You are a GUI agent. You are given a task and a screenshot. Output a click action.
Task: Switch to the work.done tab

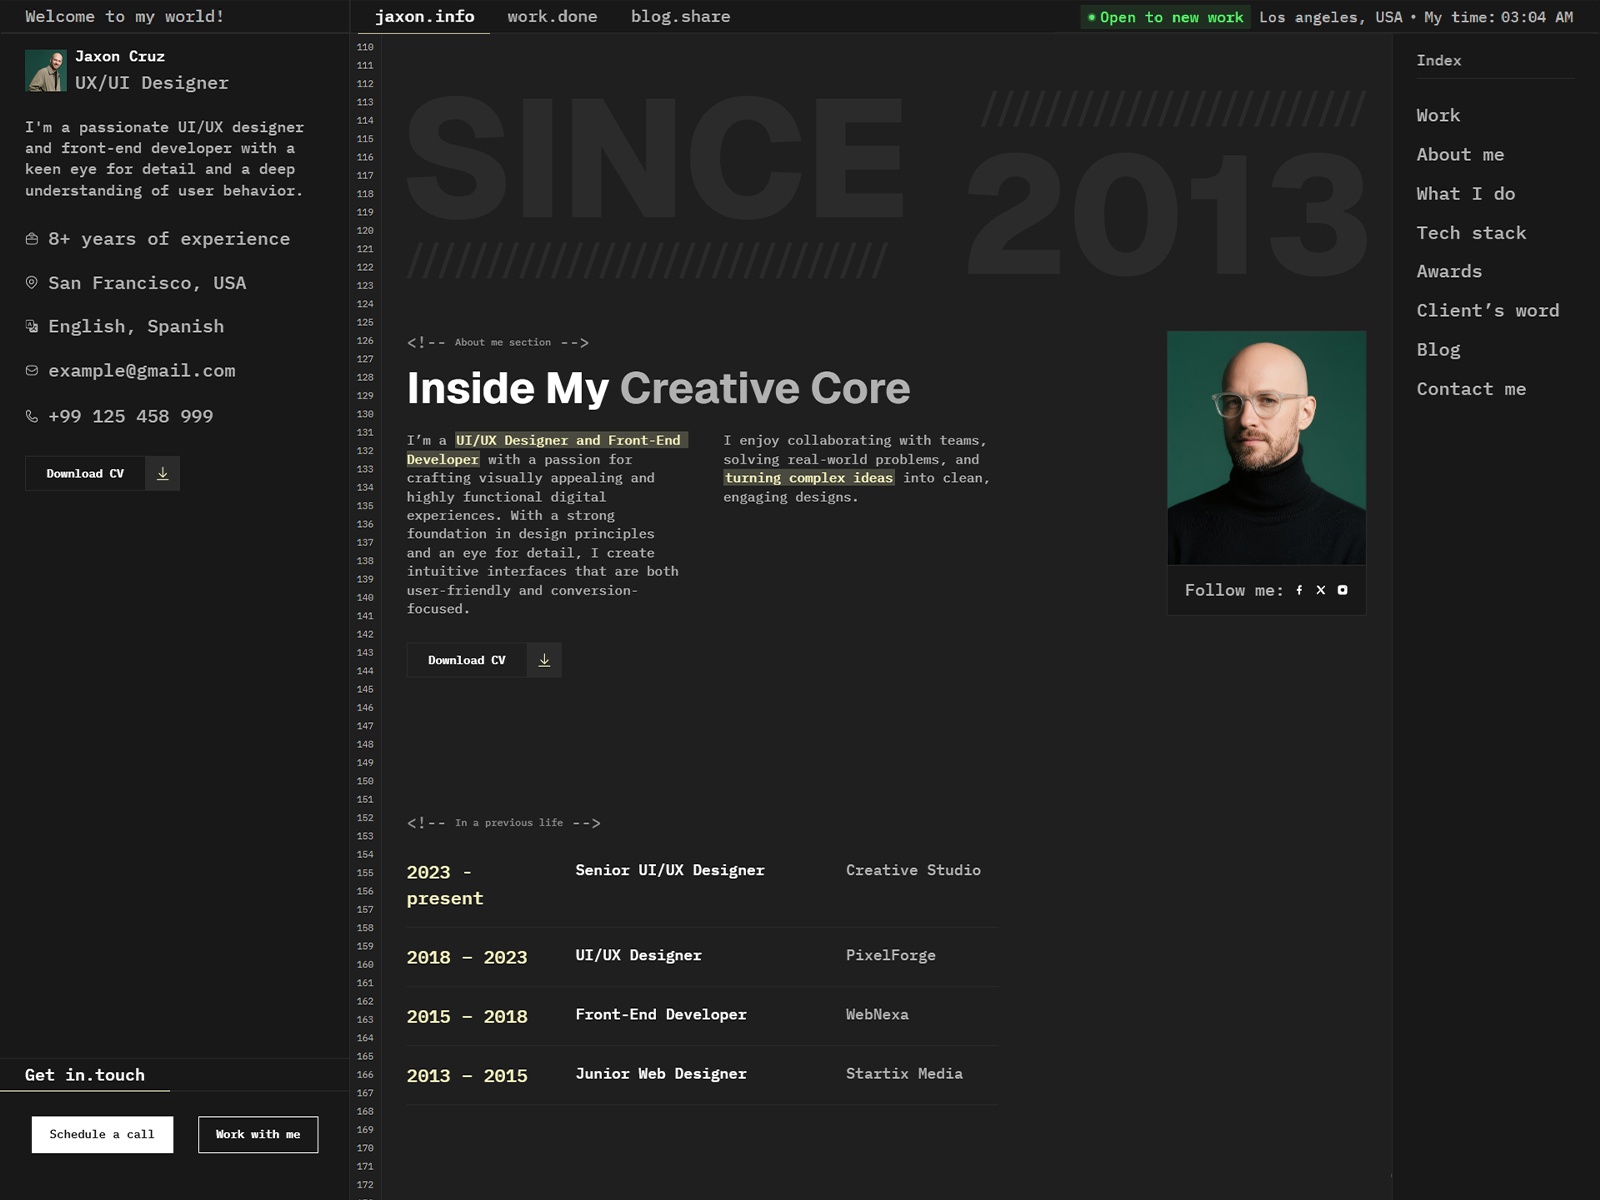click(552, 17)
